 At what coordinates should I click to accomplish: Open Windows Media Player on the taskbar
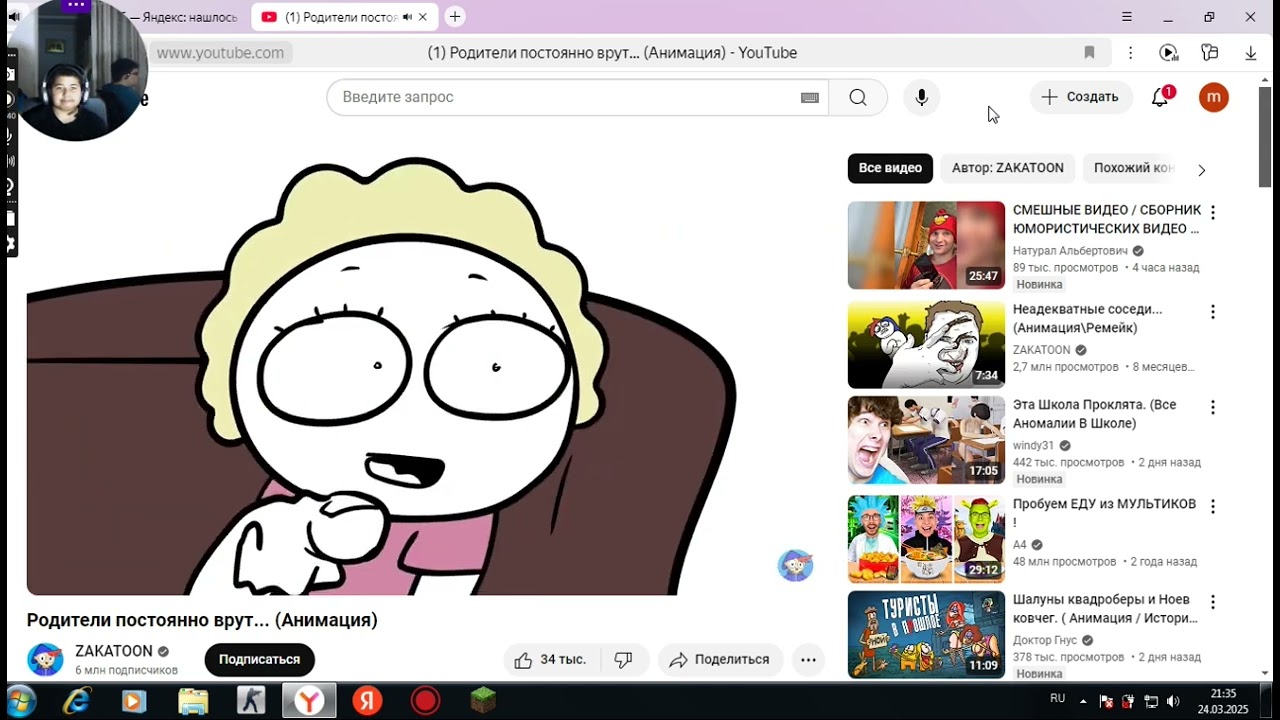point(134,701)
